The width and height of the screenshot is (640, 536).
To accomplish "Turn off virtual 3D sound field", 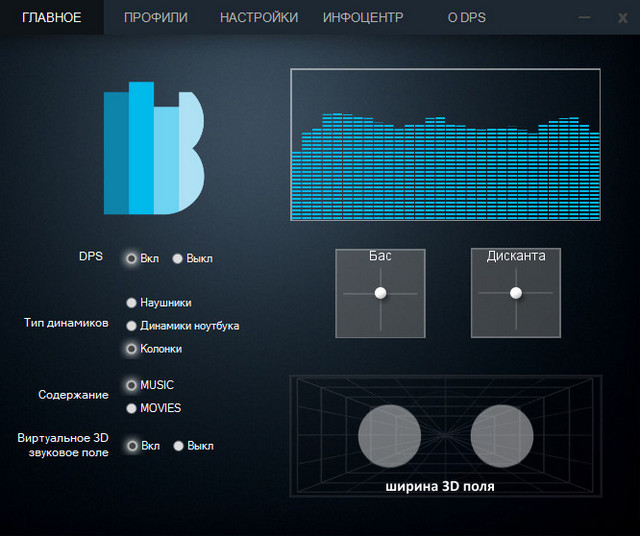I will [x=179, y=446].
